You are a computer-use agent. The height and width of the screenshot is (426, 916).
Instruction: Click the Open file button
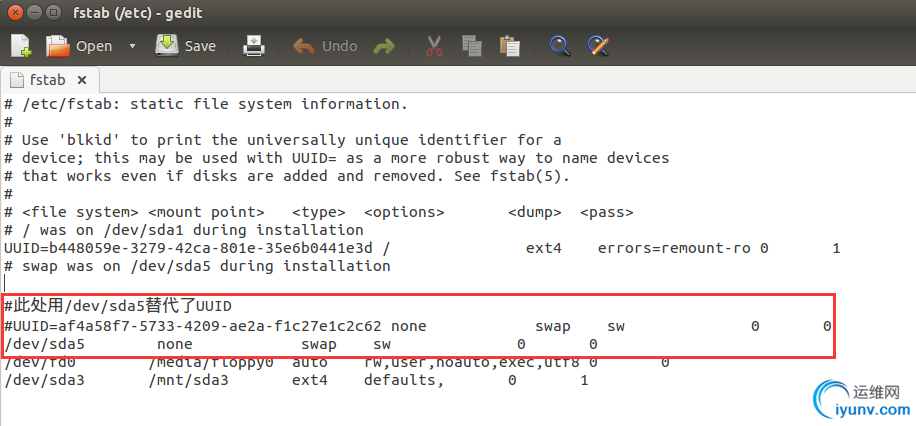(80, 46)
